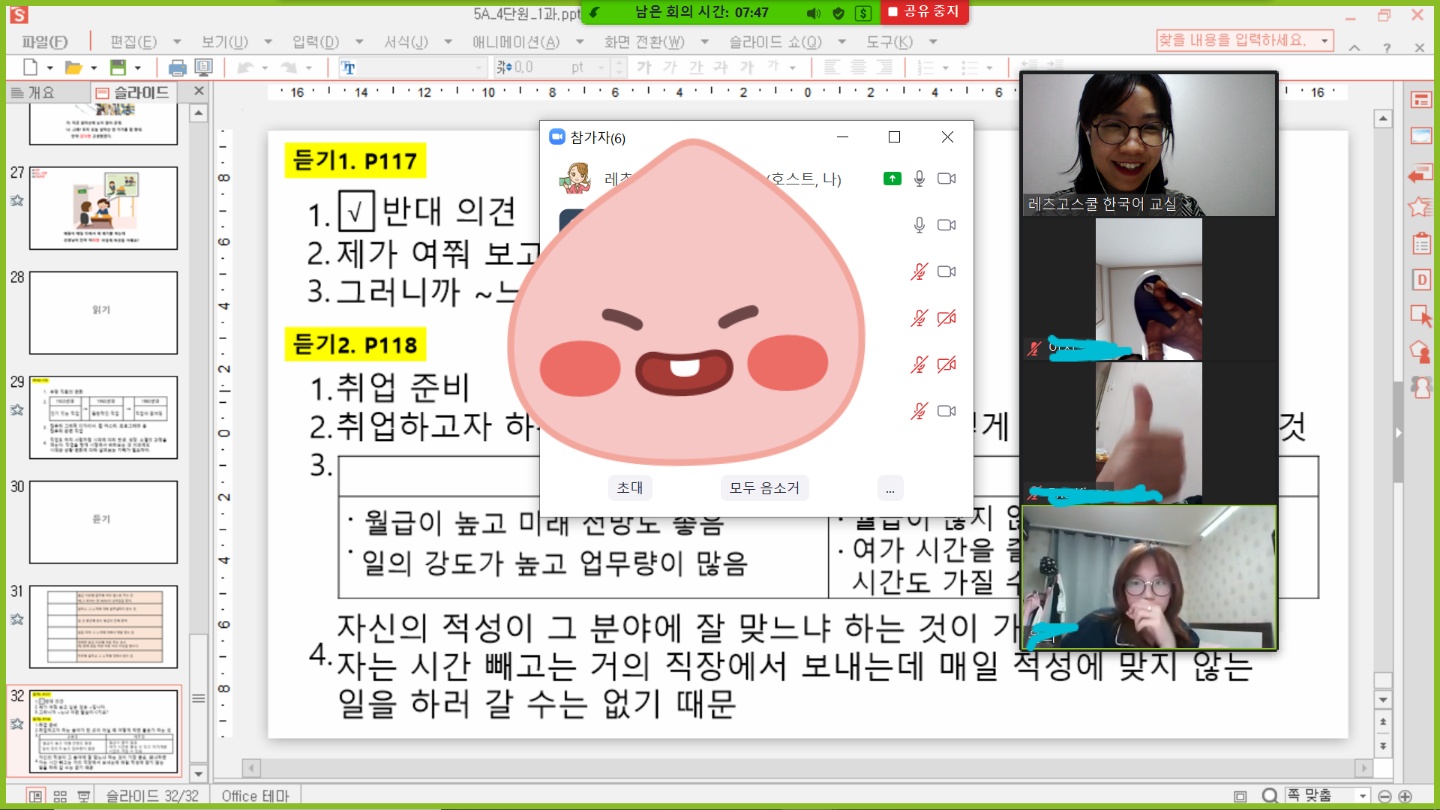Toggle the second participant's camera
This screenshot has width=1440, height=810.
click(x=946, y=225)
